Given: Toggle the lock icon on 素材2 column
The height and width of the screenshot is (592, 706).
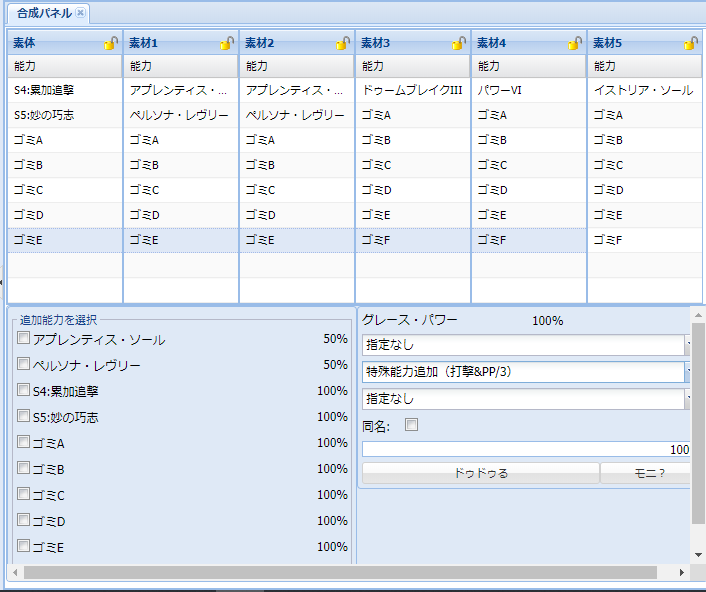Looking at the screenshot, I should pyautogui.click(x=343, y=43).
